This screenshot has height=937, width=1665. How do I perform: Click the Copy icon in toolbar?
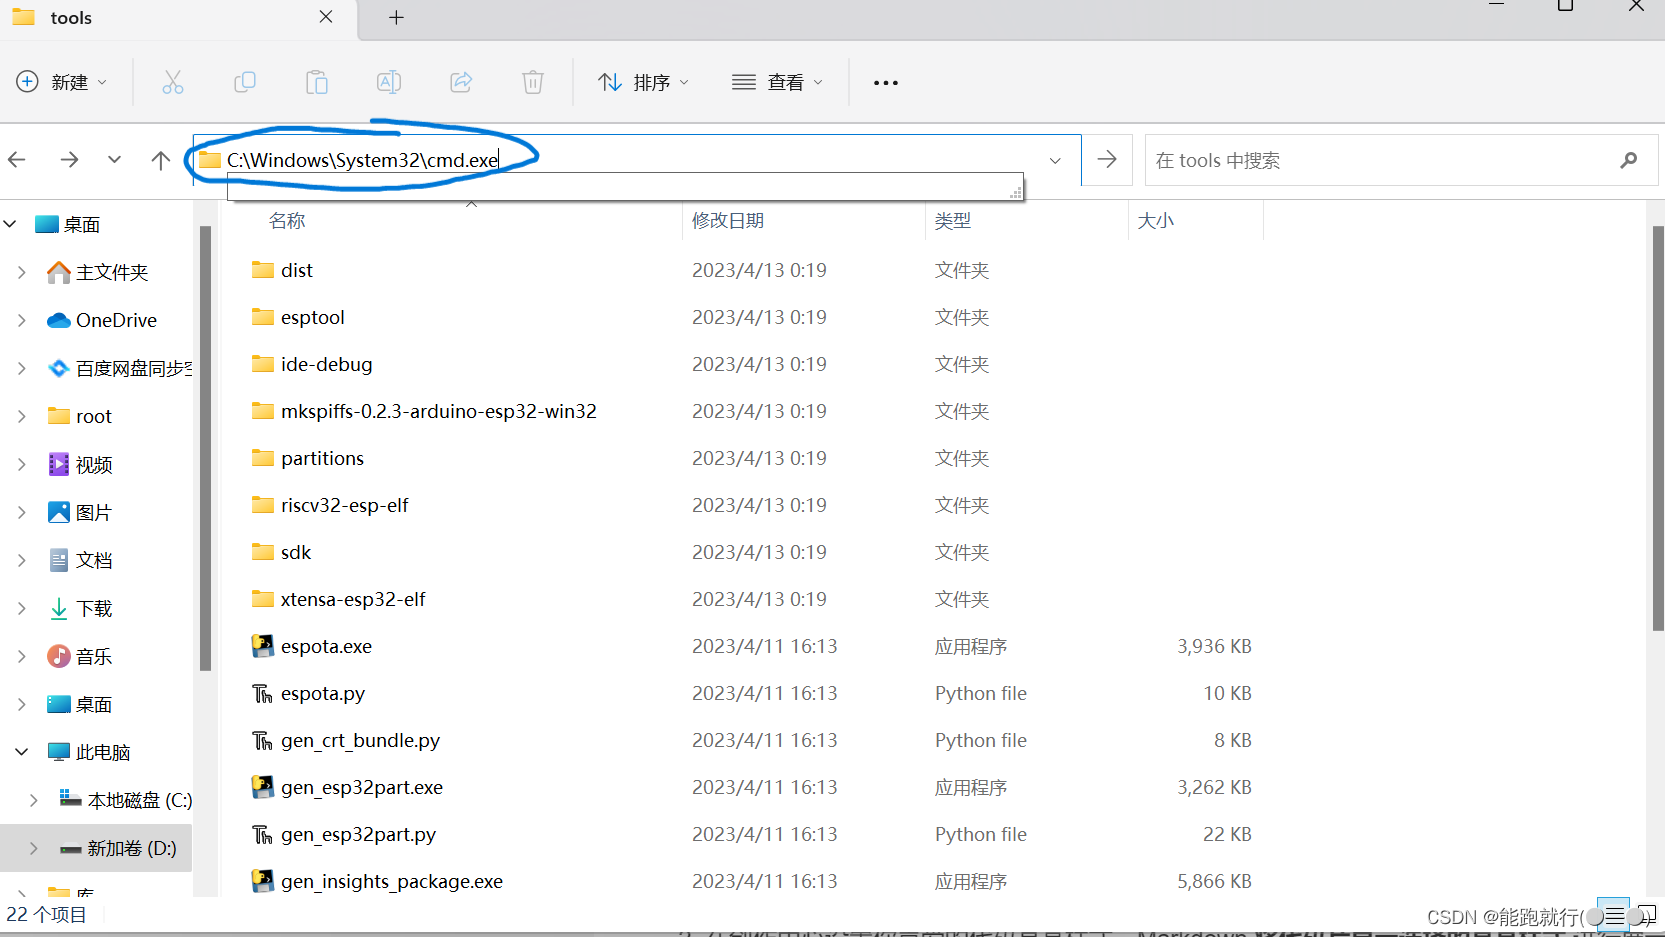coord(245,82)
